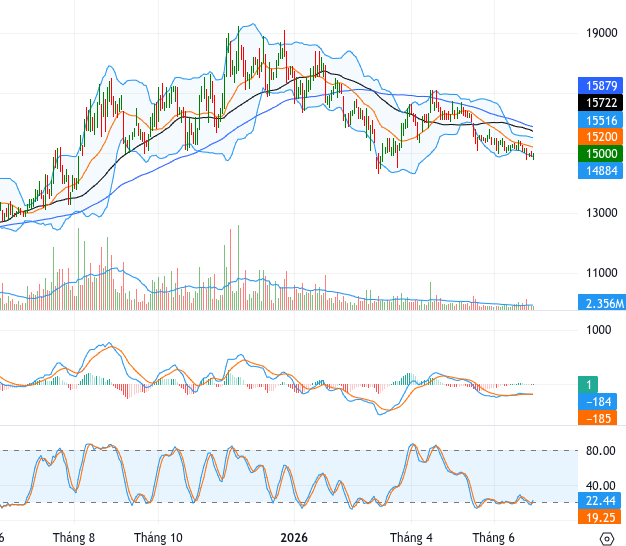Select the blue 15879 price label
The height and width of the screenshot is (546, 626).
point(600,85)
